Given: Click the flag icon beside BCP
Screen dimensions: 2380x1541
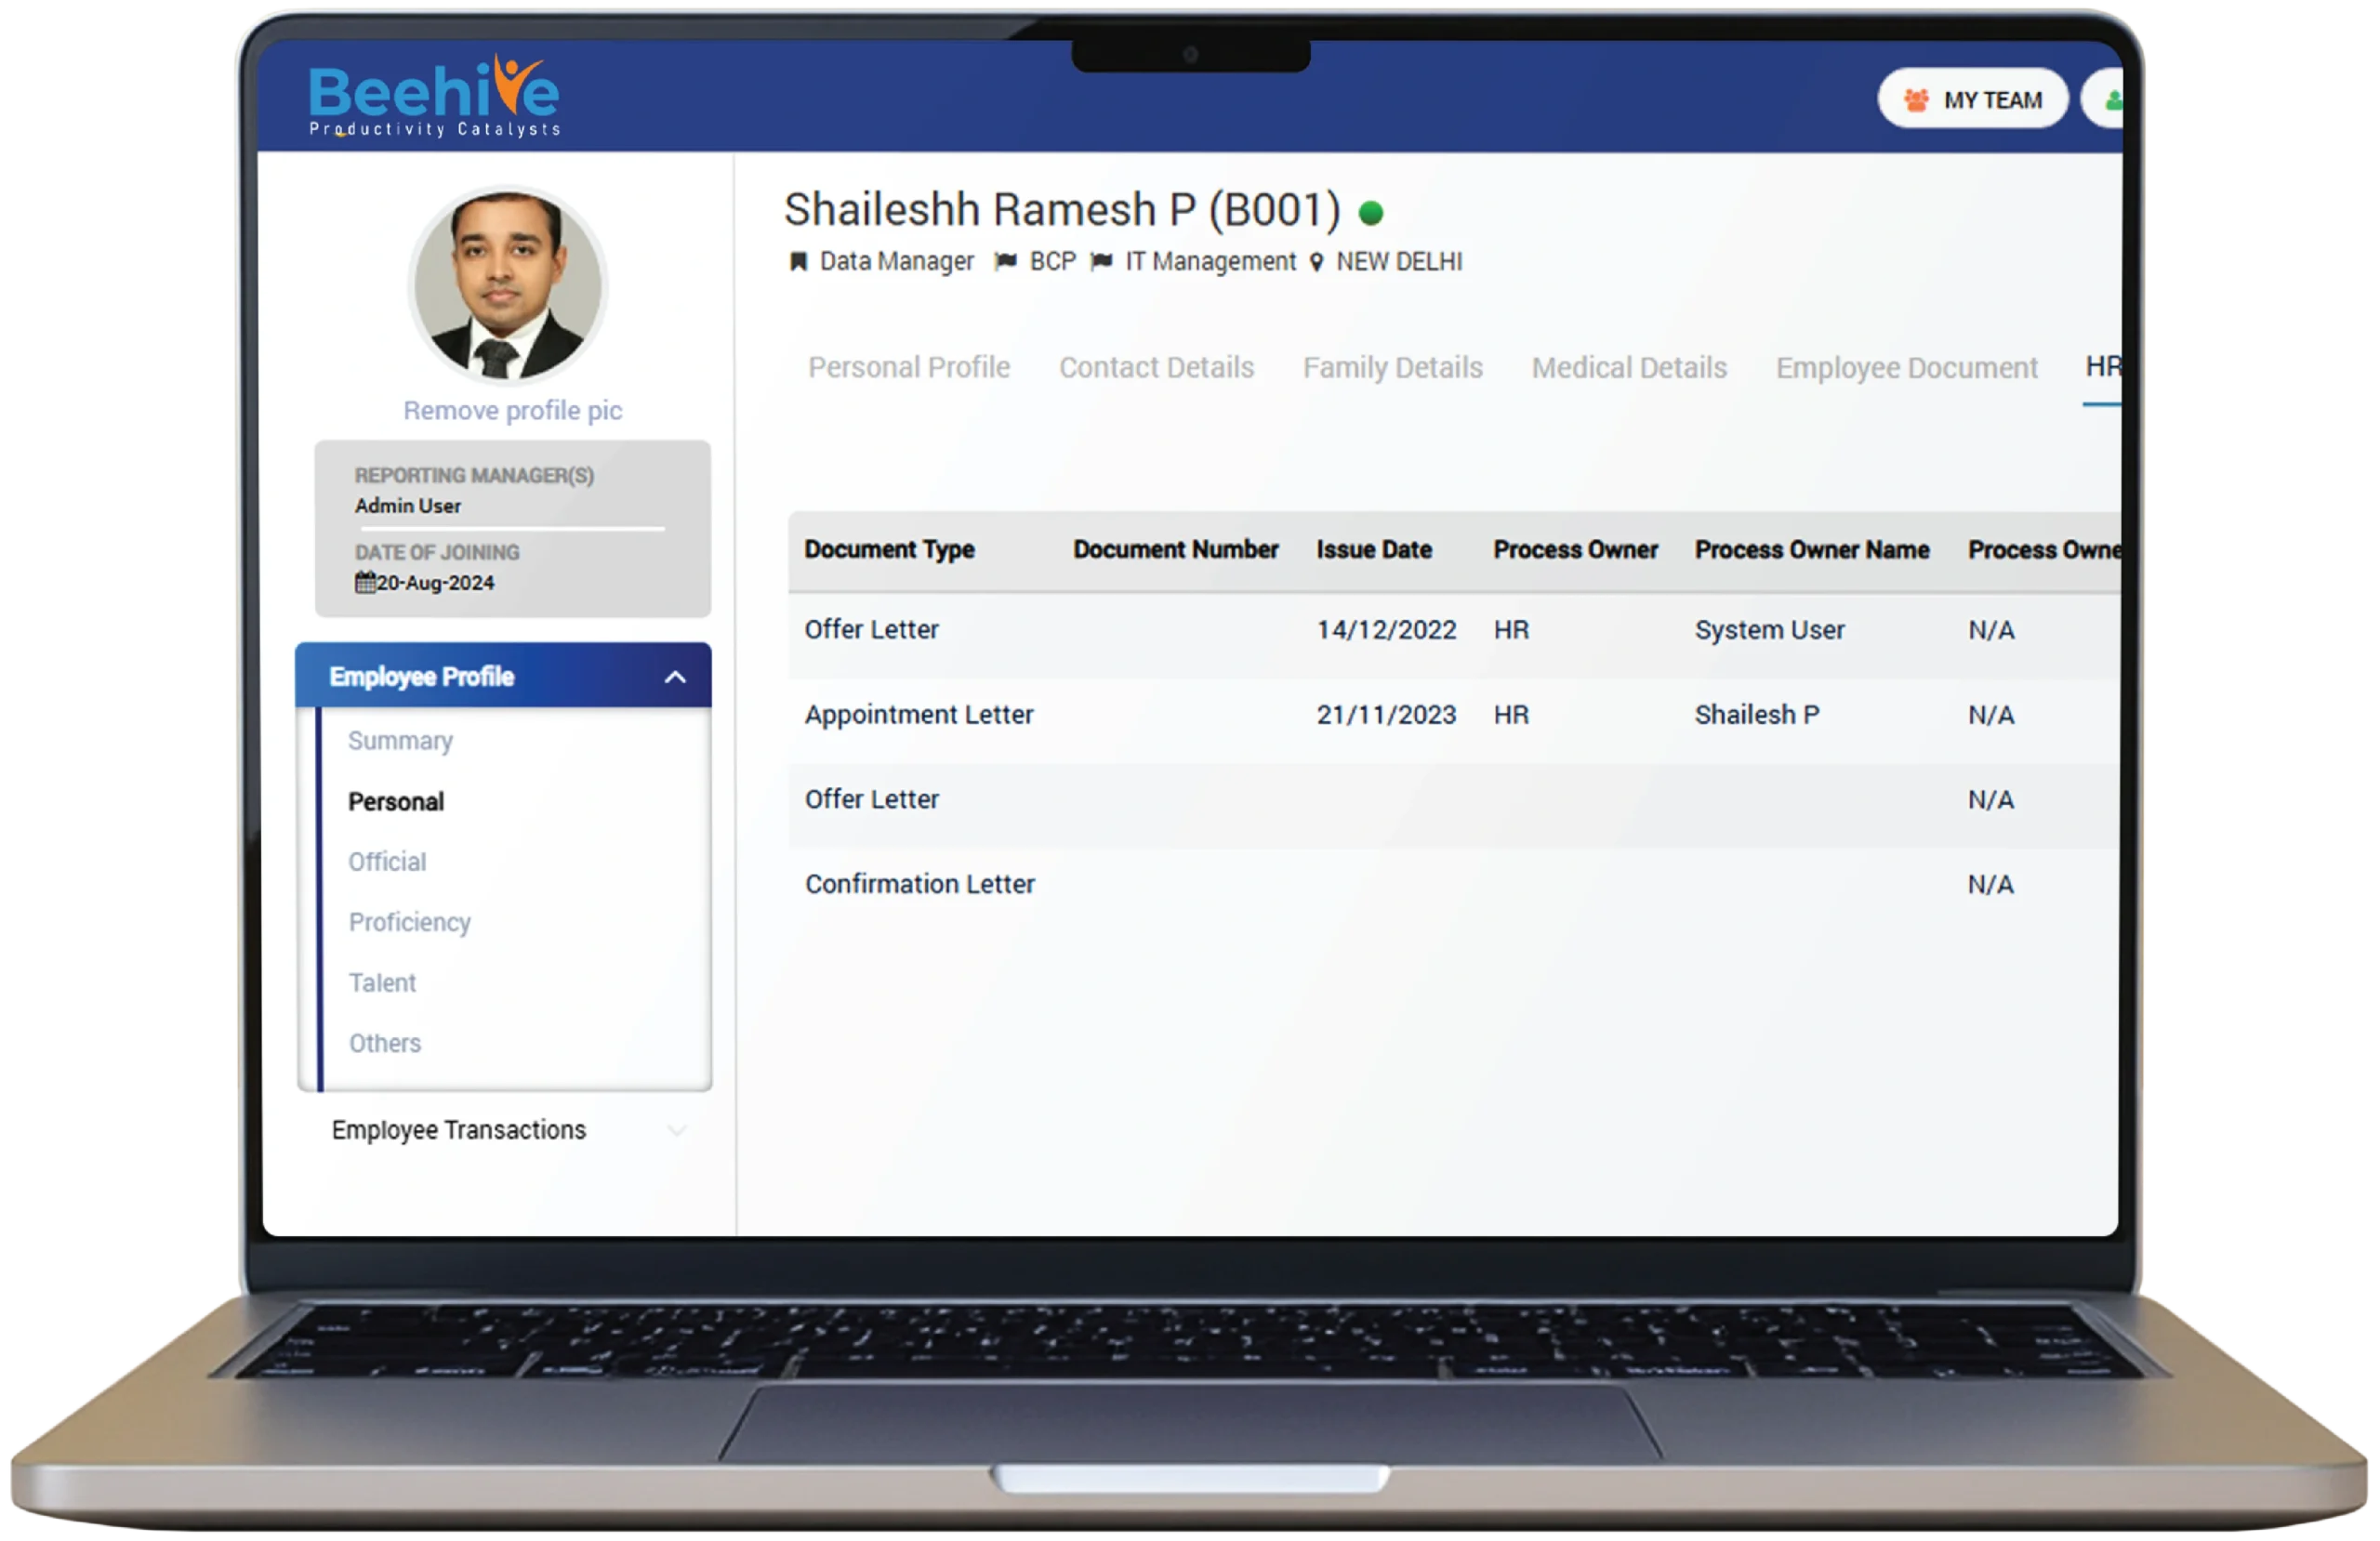Looking at the screenshot, I should tap(1006, 262).
